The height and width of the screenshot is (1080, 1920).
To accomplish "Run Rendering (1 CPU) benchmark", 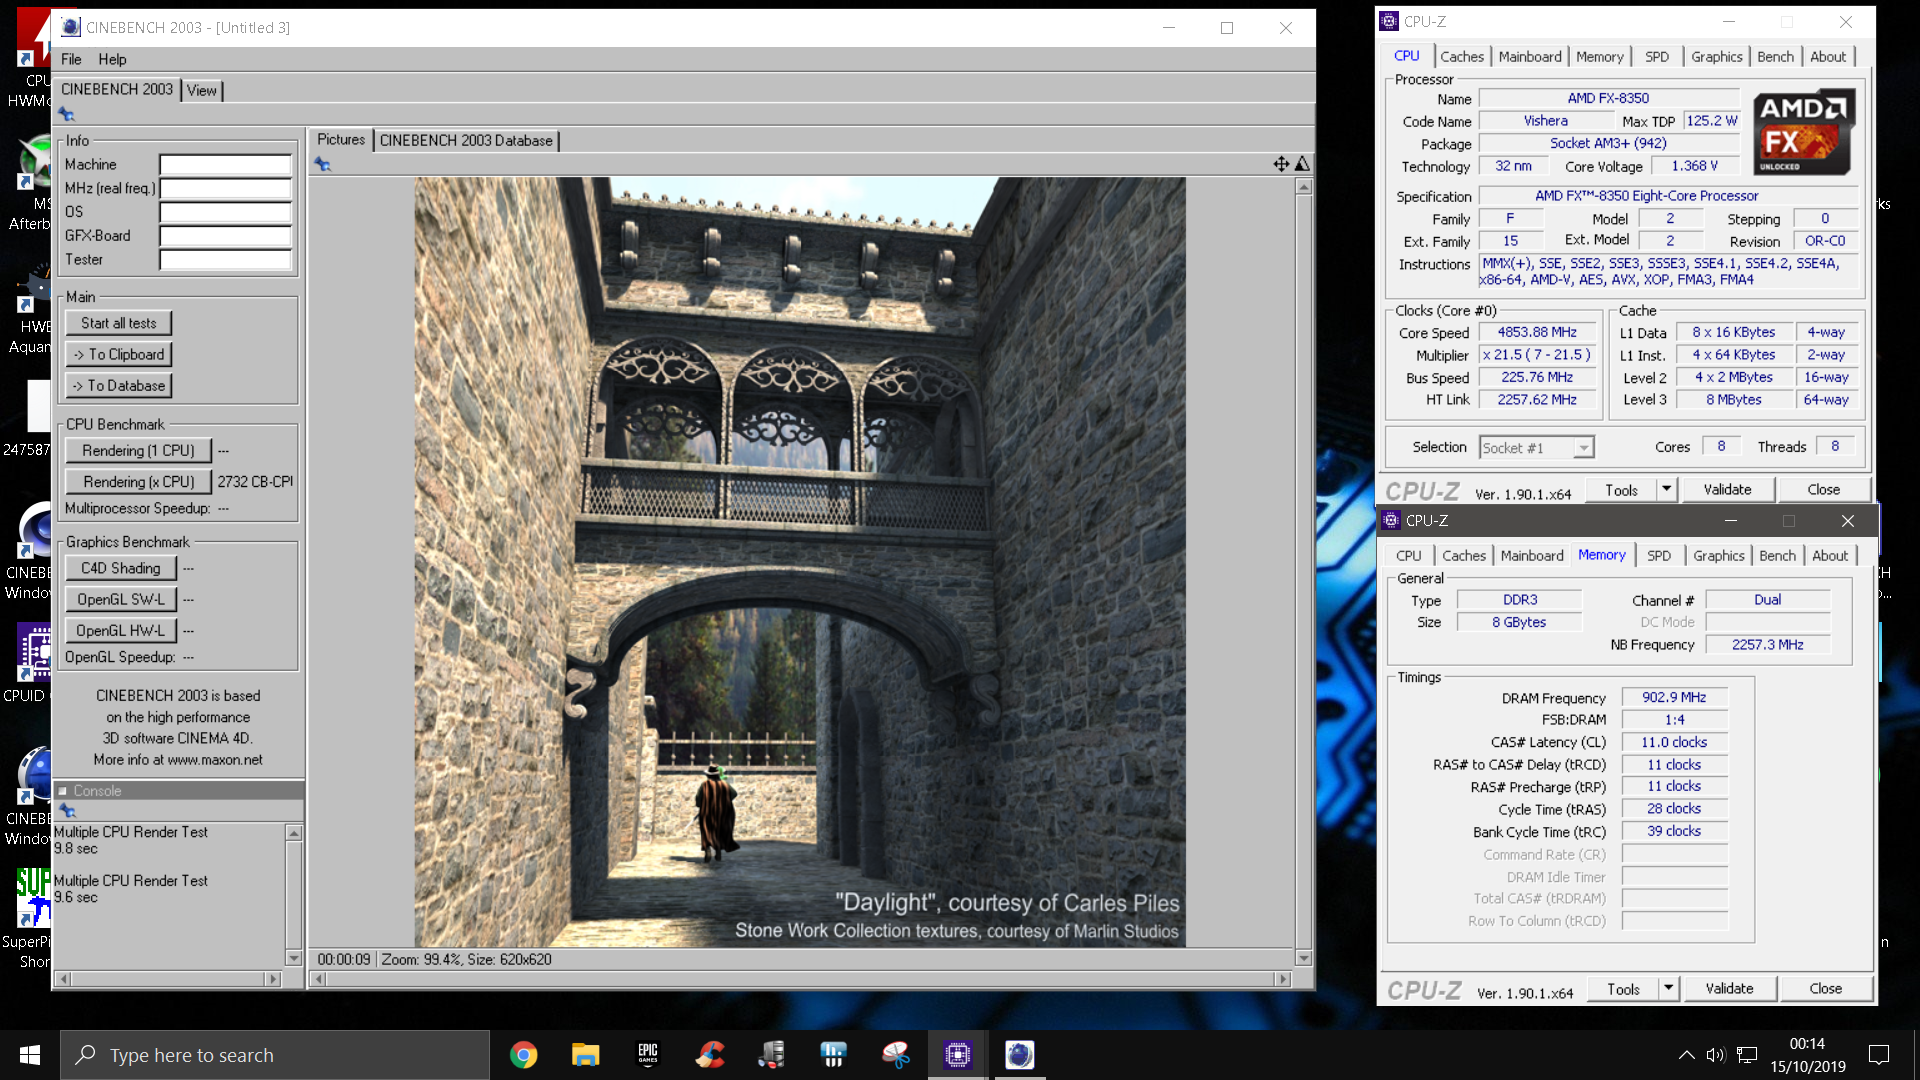I will [x=138, y=450].
